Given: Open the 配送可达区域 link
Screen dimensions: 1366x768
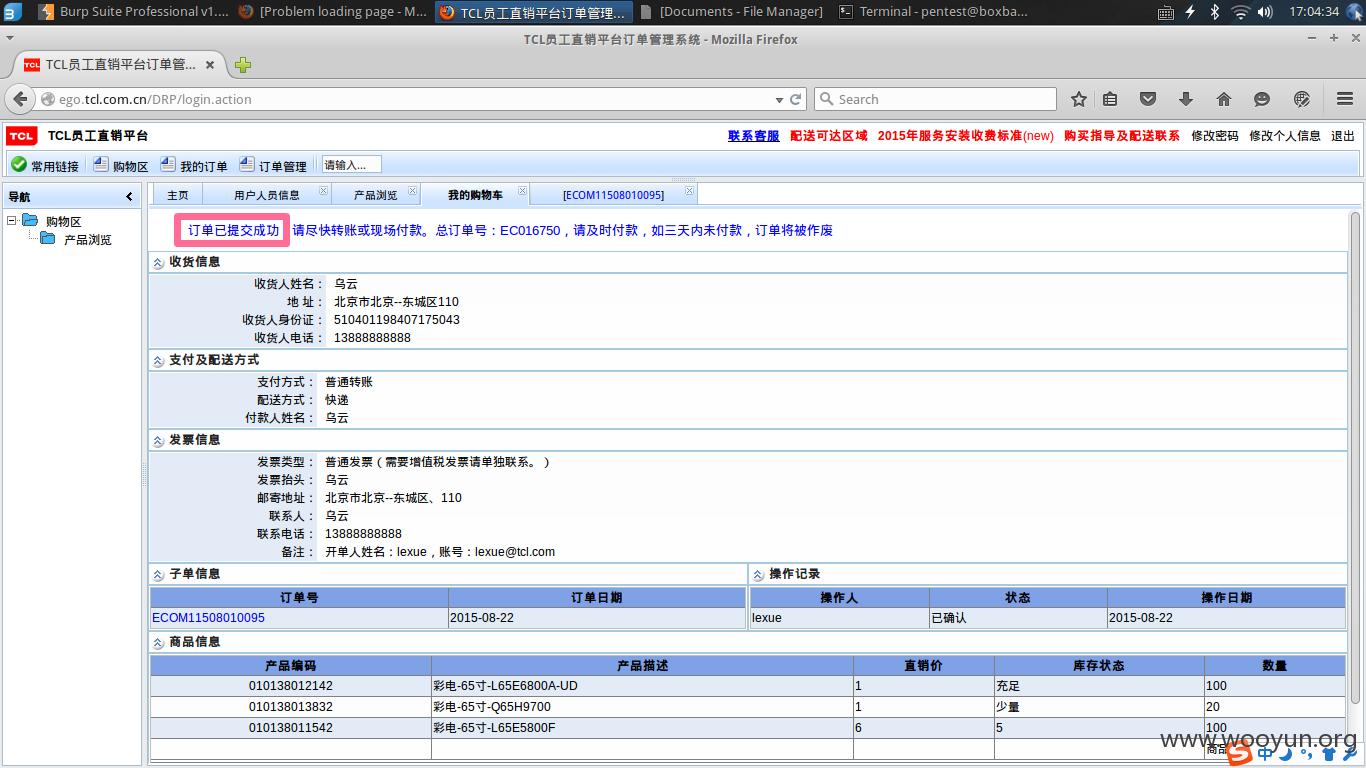Looking at the screenshot, I should click(829, 136).
